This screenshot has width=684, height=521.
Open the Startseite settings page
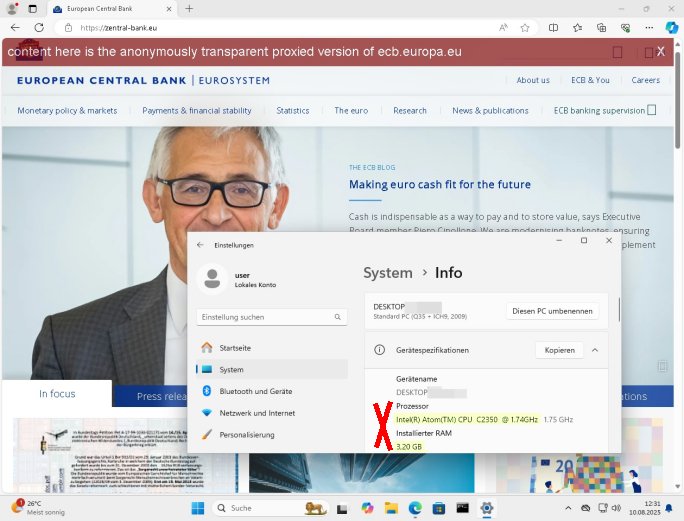(x=235, y=348)
